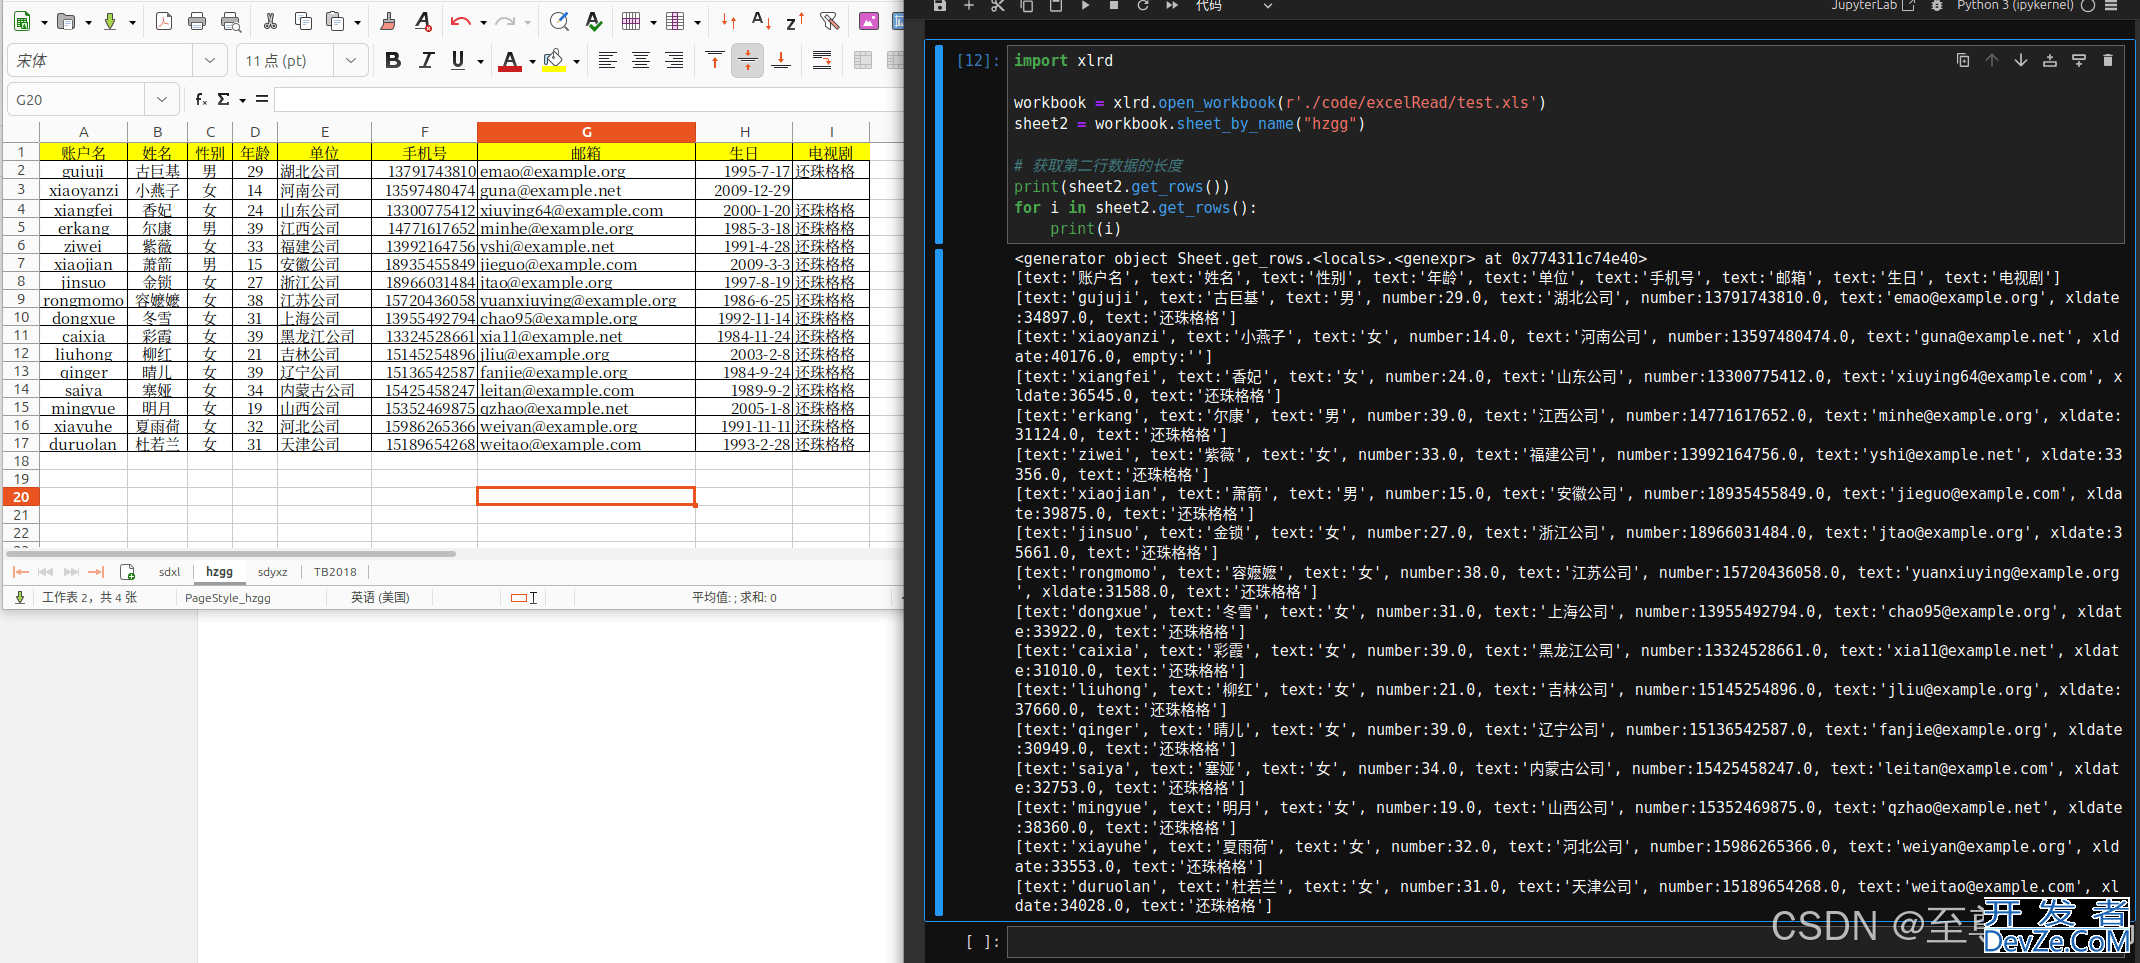Screen dimensions: 2140x963
Task: Open the sort dialog icon
Action: click(729, 21)
